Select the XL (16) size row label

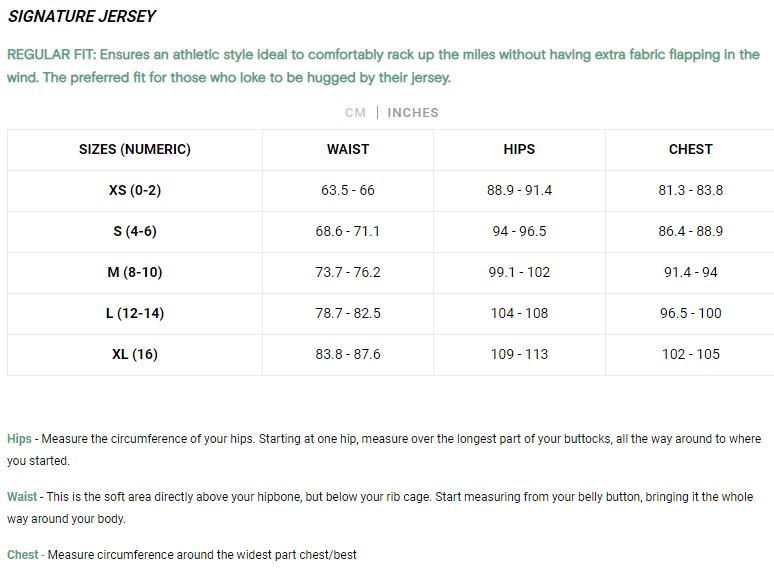coord(135,354)
